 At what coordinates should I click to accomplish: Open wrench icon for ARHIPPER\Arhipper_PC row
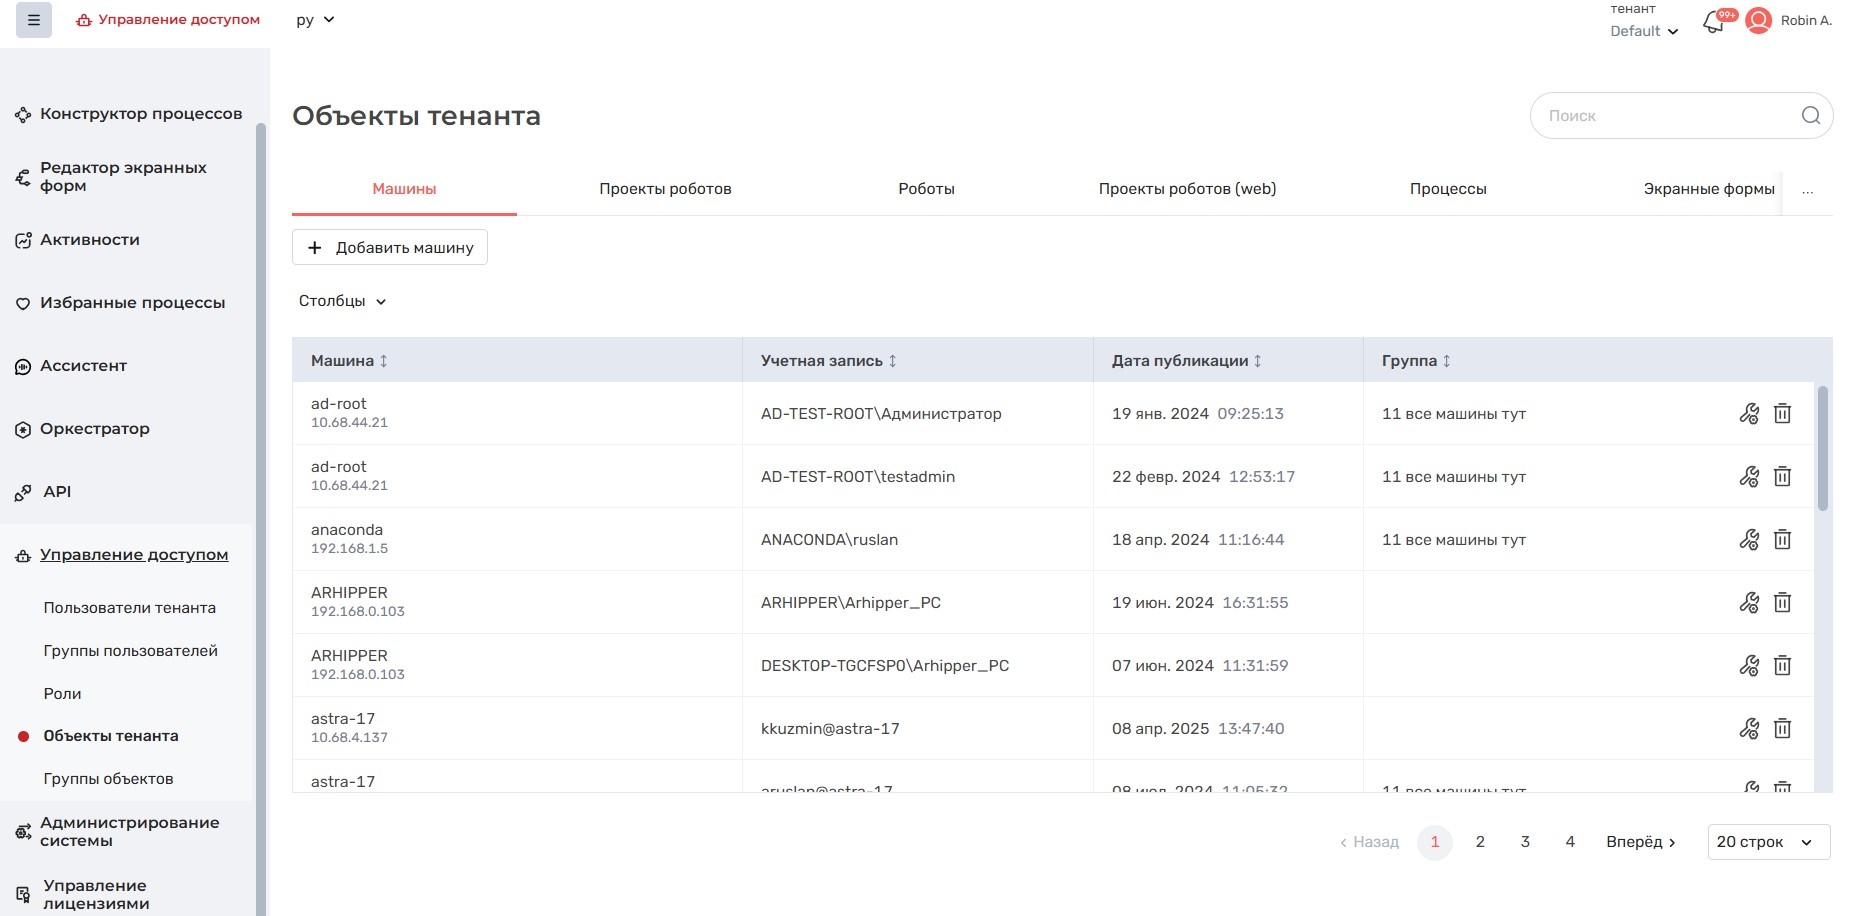1748,603
